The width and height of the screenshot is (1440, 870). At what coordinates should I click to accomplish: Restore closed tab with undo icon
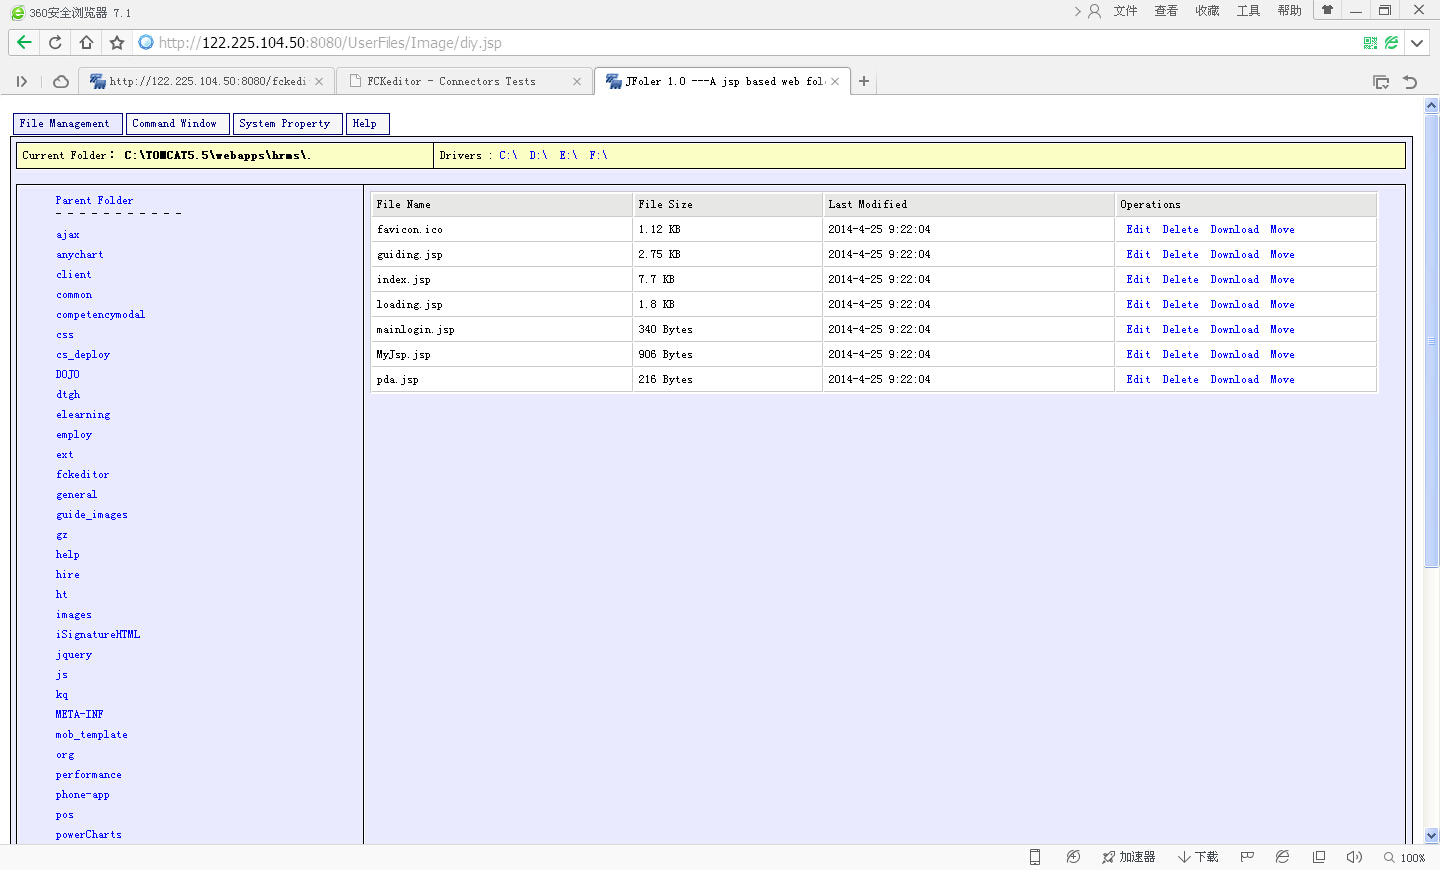[x=1410, y=82]
